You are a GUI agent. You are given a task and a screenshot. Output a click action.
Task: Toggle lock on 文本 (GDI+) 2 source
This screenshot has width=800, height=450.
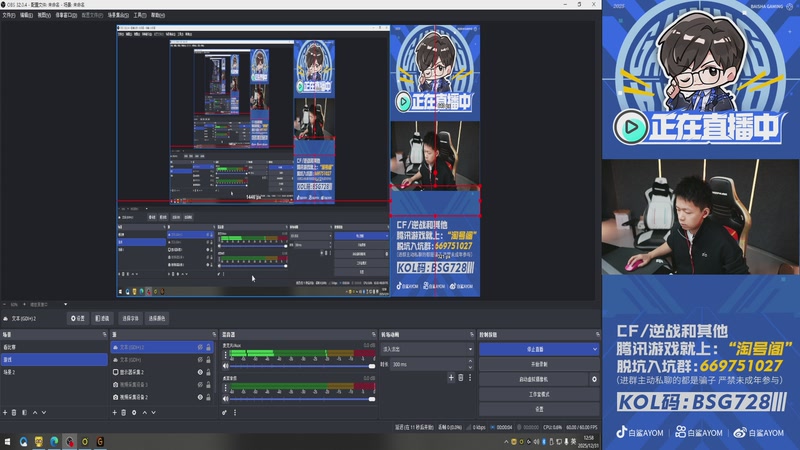tap(208, 347)
